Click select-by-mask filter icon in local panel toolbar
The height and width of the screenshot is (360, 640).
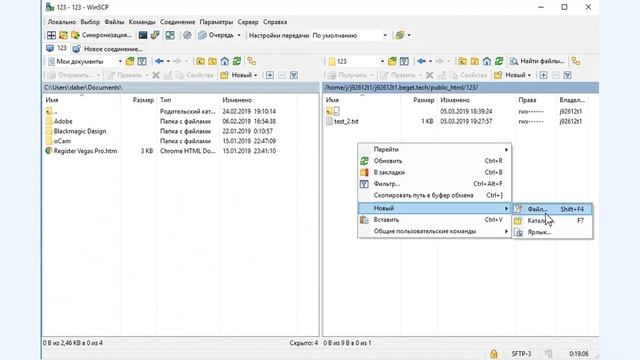coord(294,75)
